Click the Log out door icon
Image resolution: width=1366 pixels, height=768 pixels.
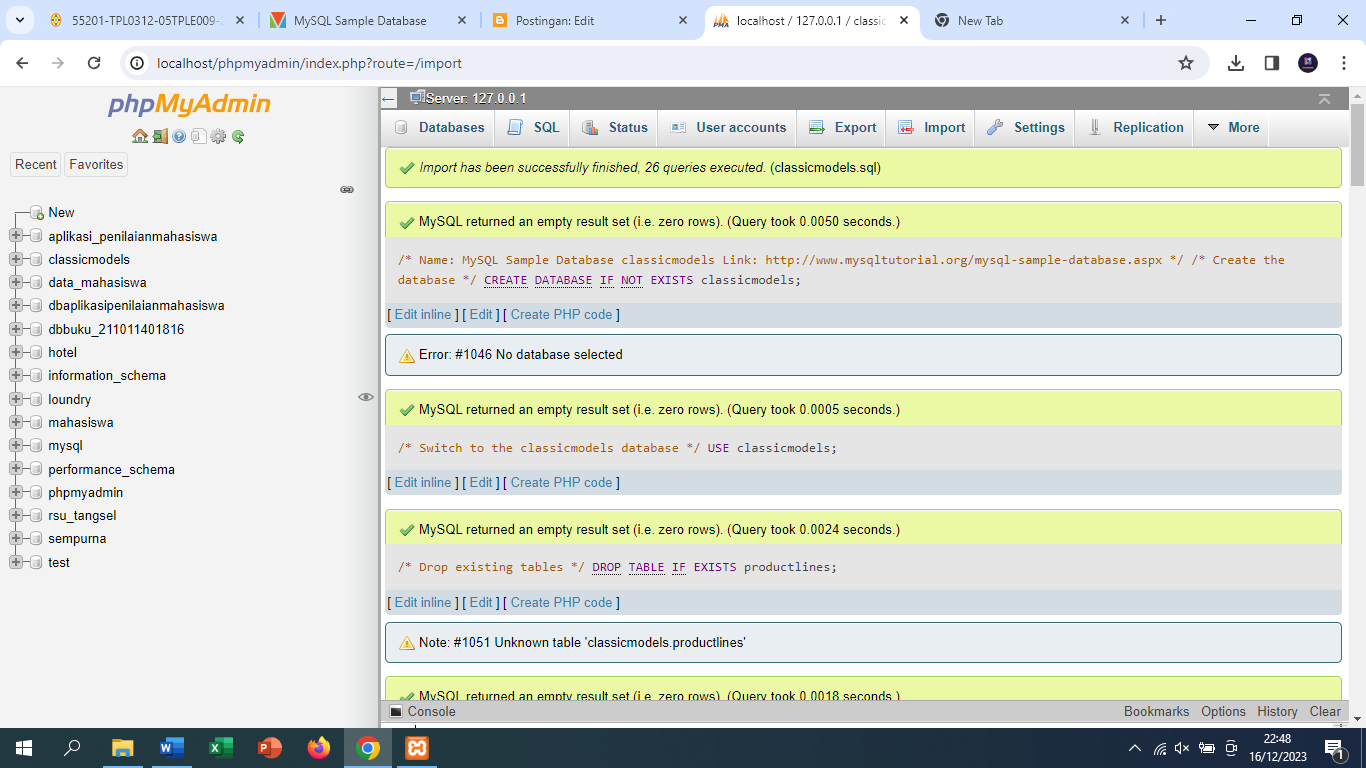pos(160,136)
